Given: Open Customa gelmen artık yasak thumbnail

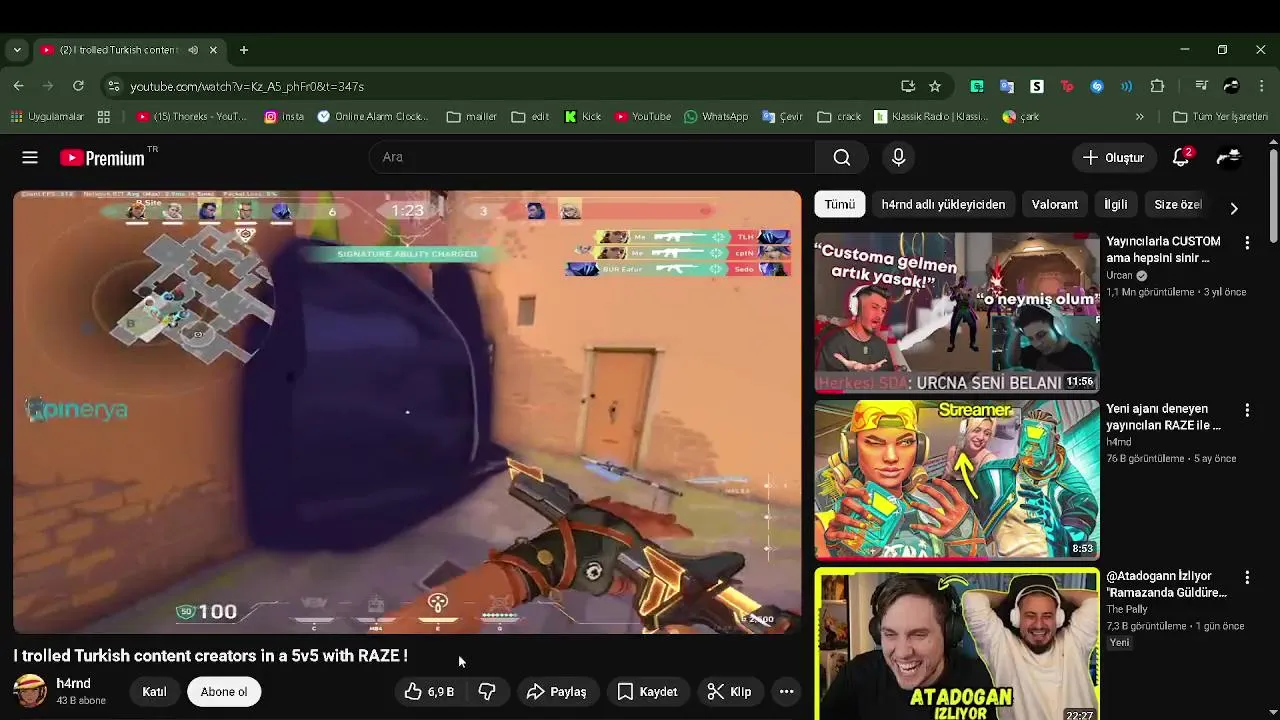Looking at the screenshot, I should tap(957, 314).
